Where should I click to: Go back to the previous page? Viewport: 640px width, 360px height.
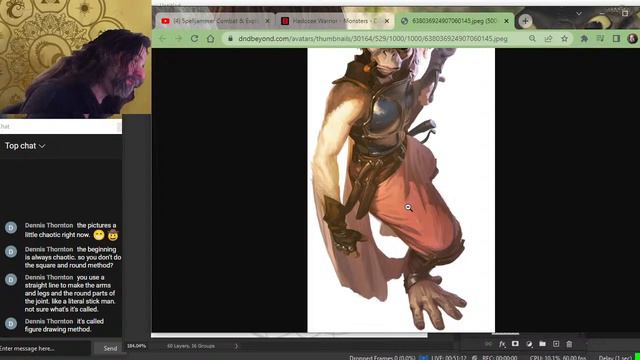click(x=162, y=38)
